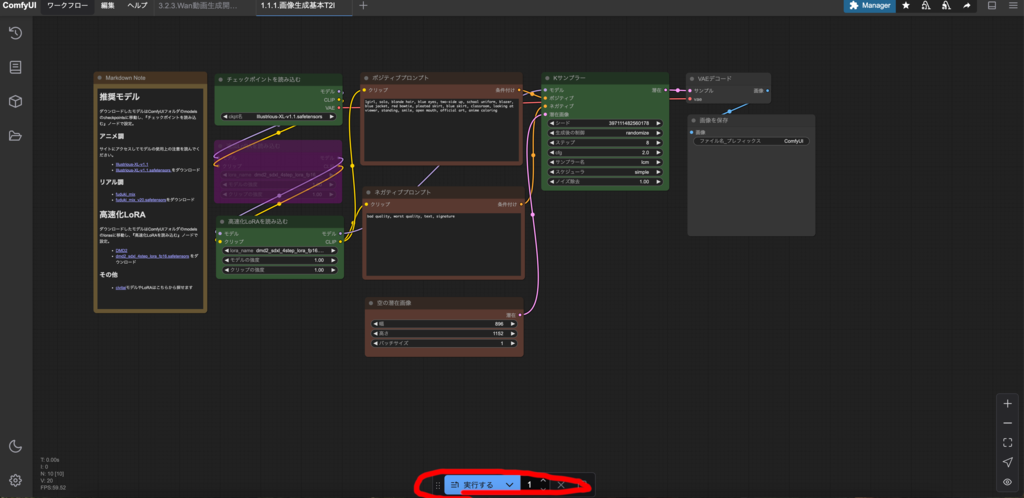The height and width of the screenshot is (498, 1024).
Task: Open the ワークフロー menu
Action: click(x=67, y=6)
